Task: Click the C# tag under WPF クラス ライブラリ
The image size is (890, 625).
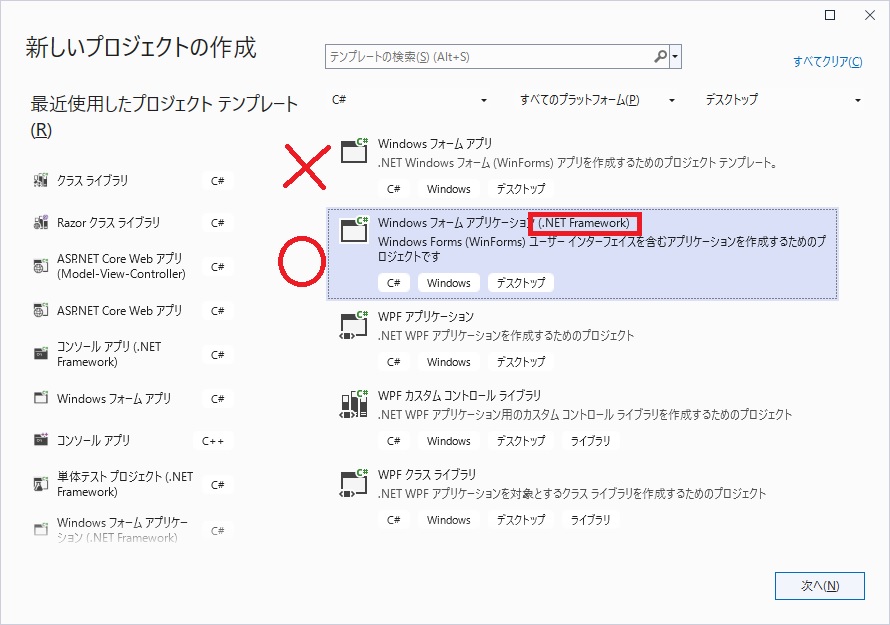Action: (x=393, y=520)
